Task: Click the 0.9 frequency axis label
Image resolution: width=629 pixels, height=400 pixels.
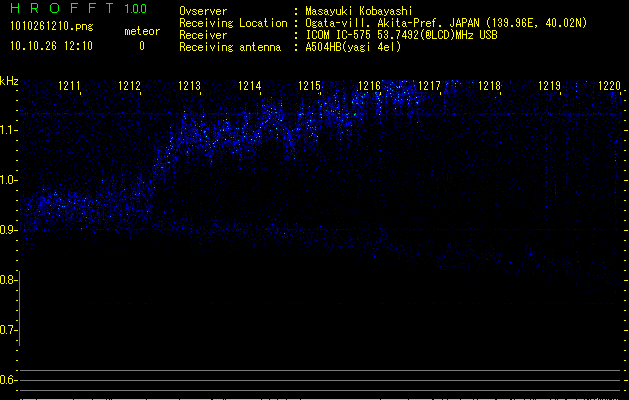Action: [x=8, y=230]
